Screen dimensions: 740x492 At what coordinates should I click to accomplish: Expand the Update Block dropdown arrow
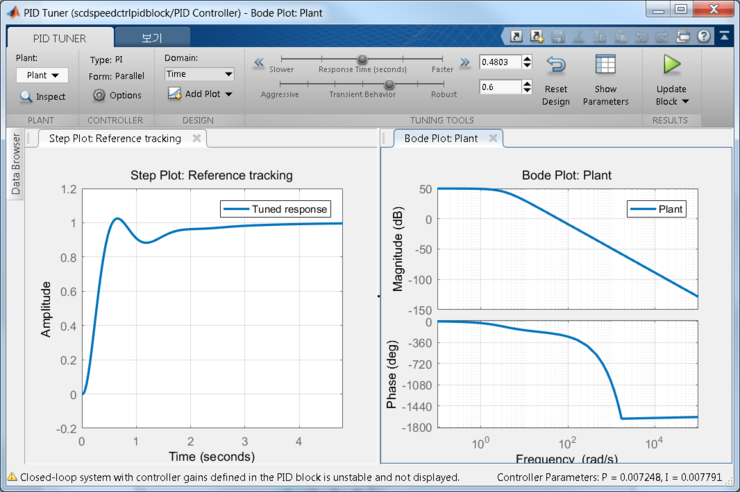coord(686,101)
